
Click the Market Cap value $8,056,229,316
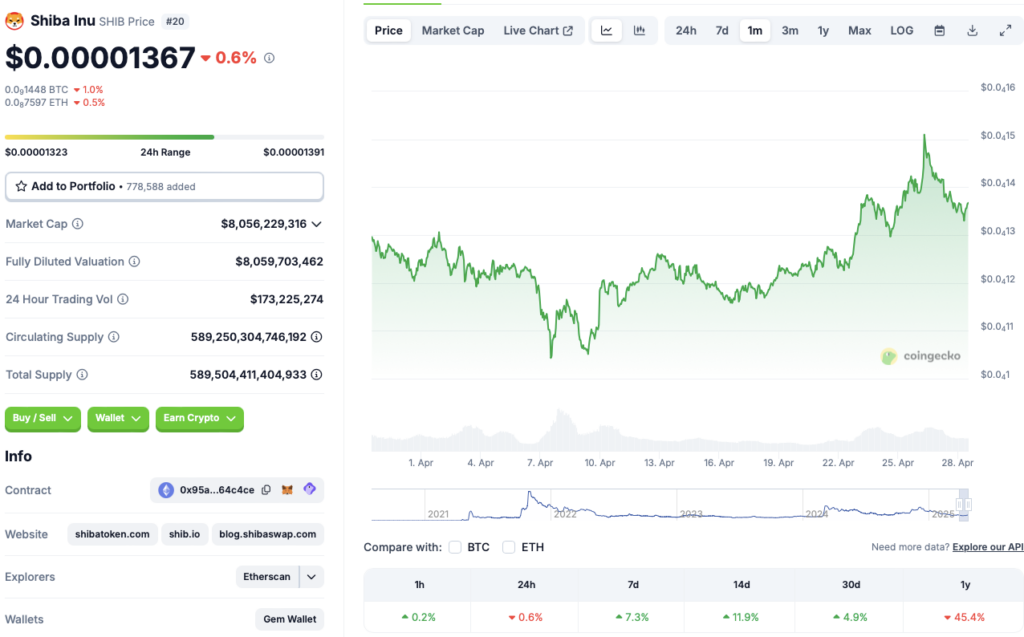[x=263, y=224]
